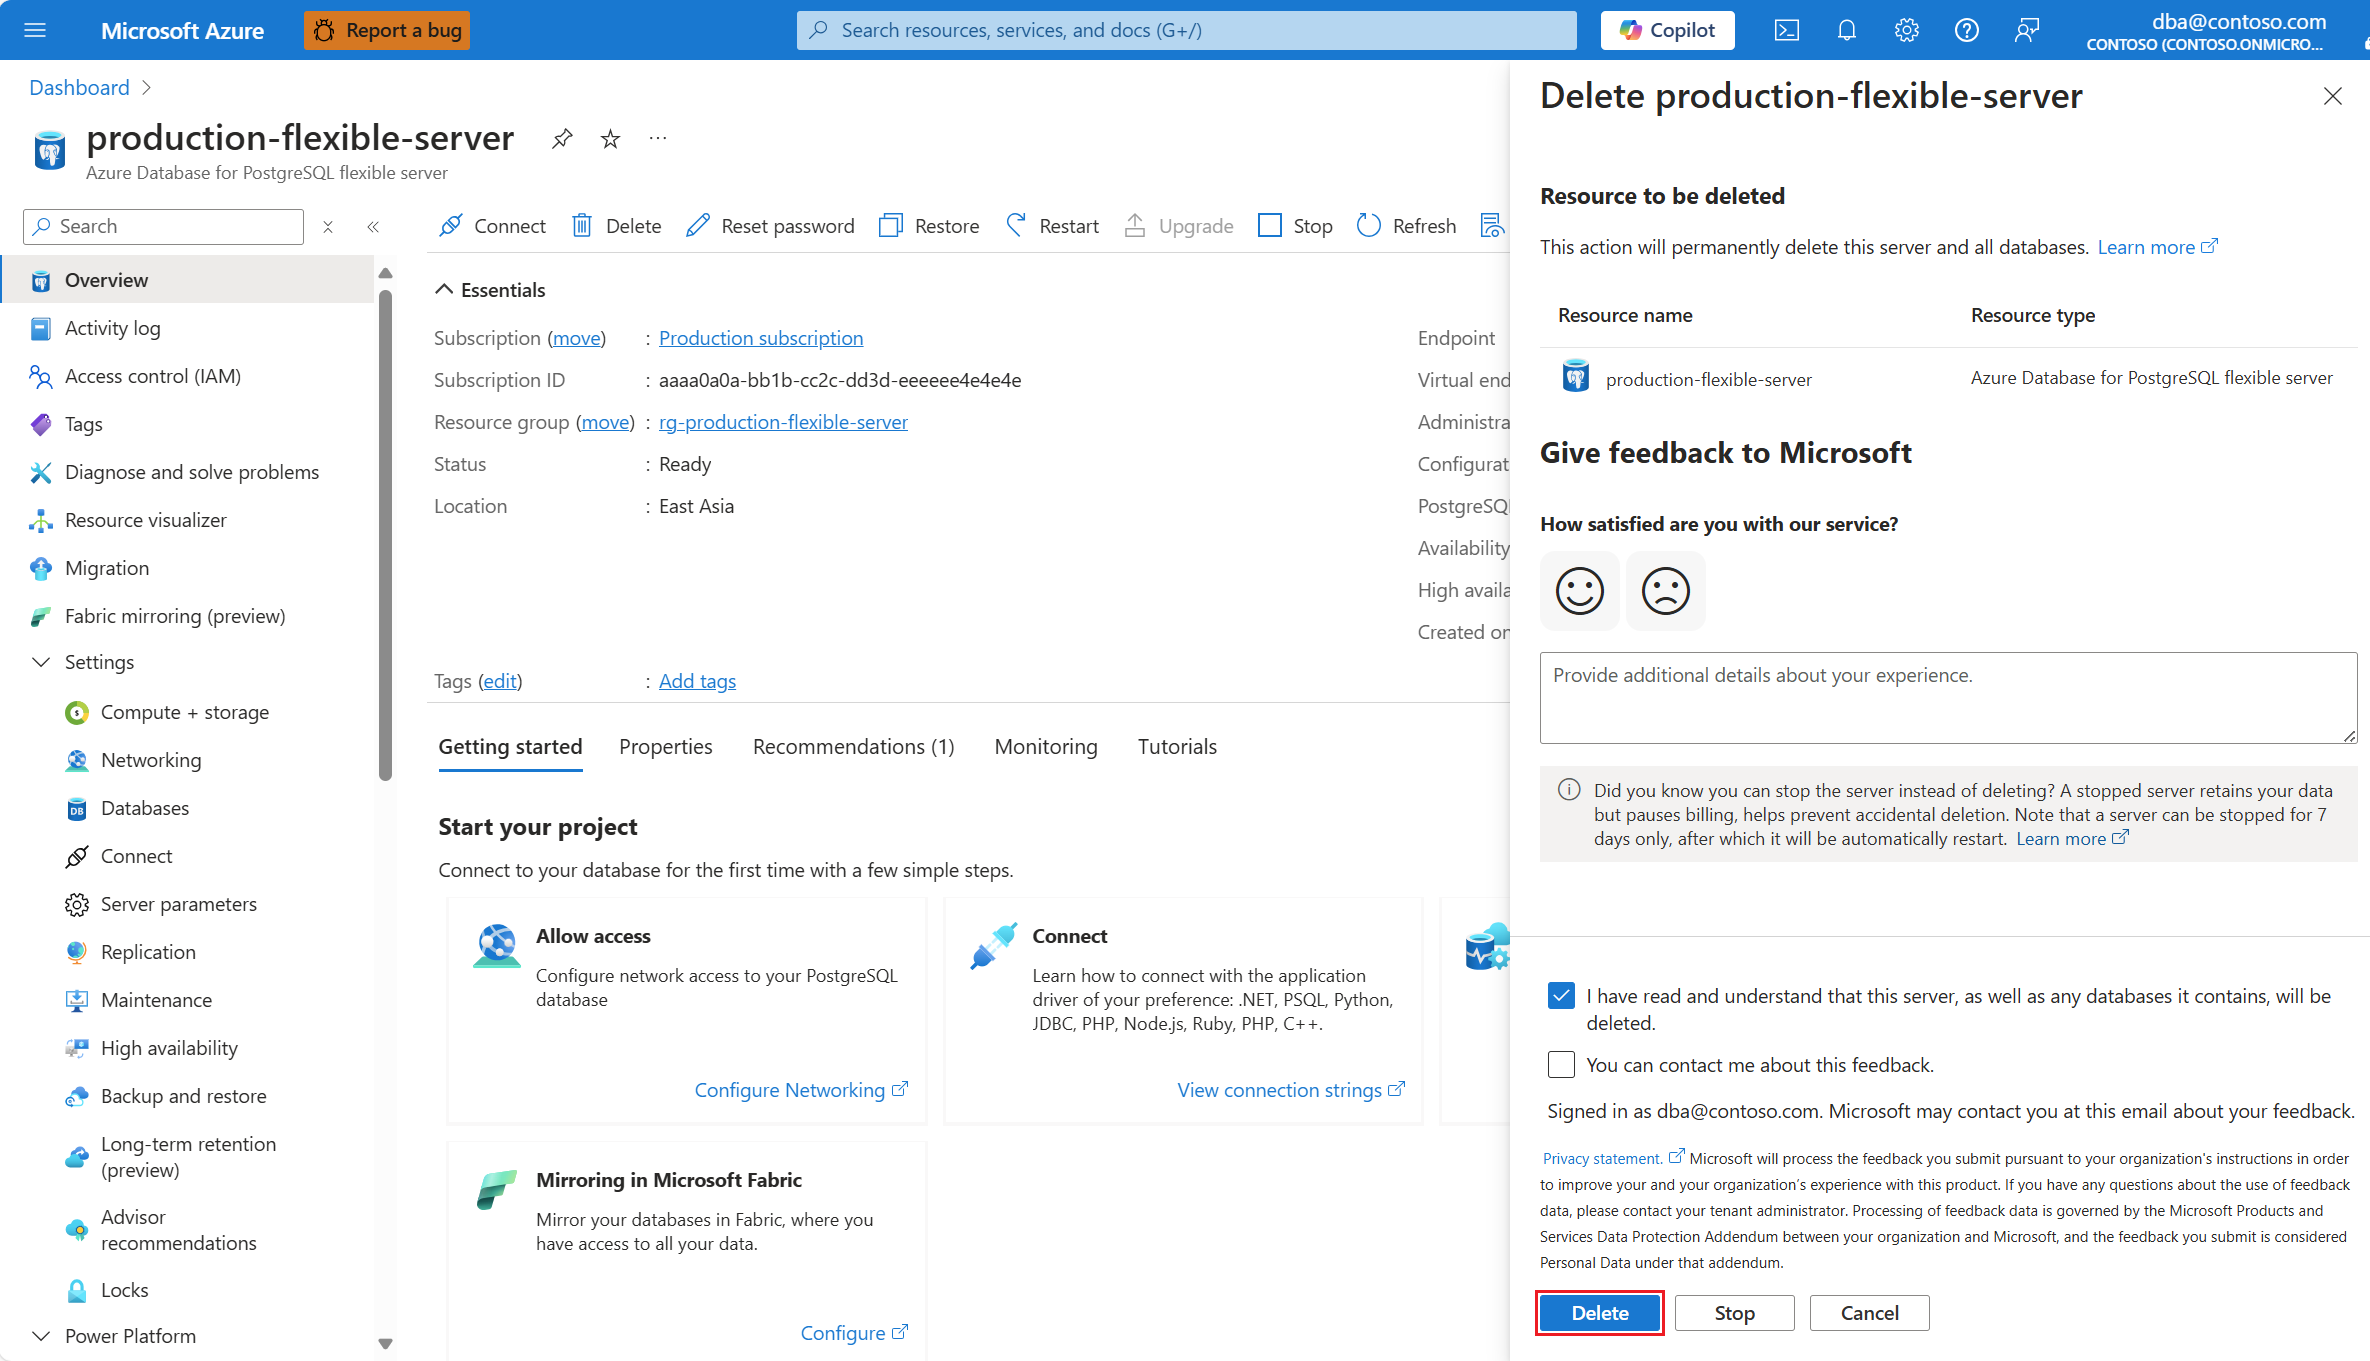This screenshot has width=2370, height=1361.
Task: Collapse the Essentials section
Action: click(444, 290)
